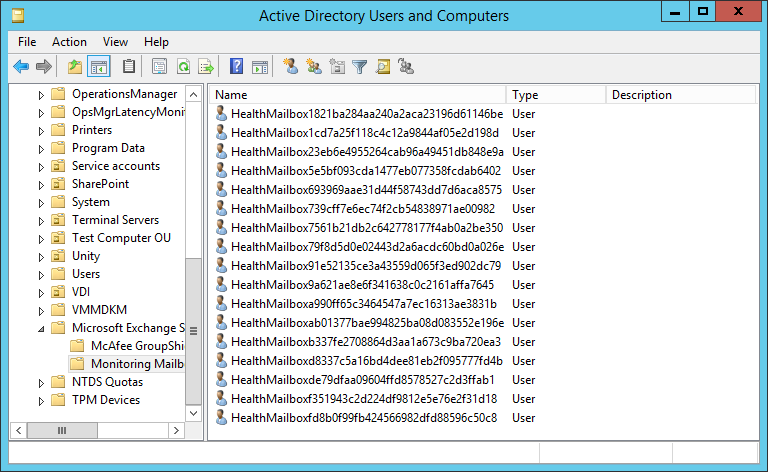Click the tree pane vertical scrollbar thumb
Screen dimensions: 768x472
click(x=194, y=331)
